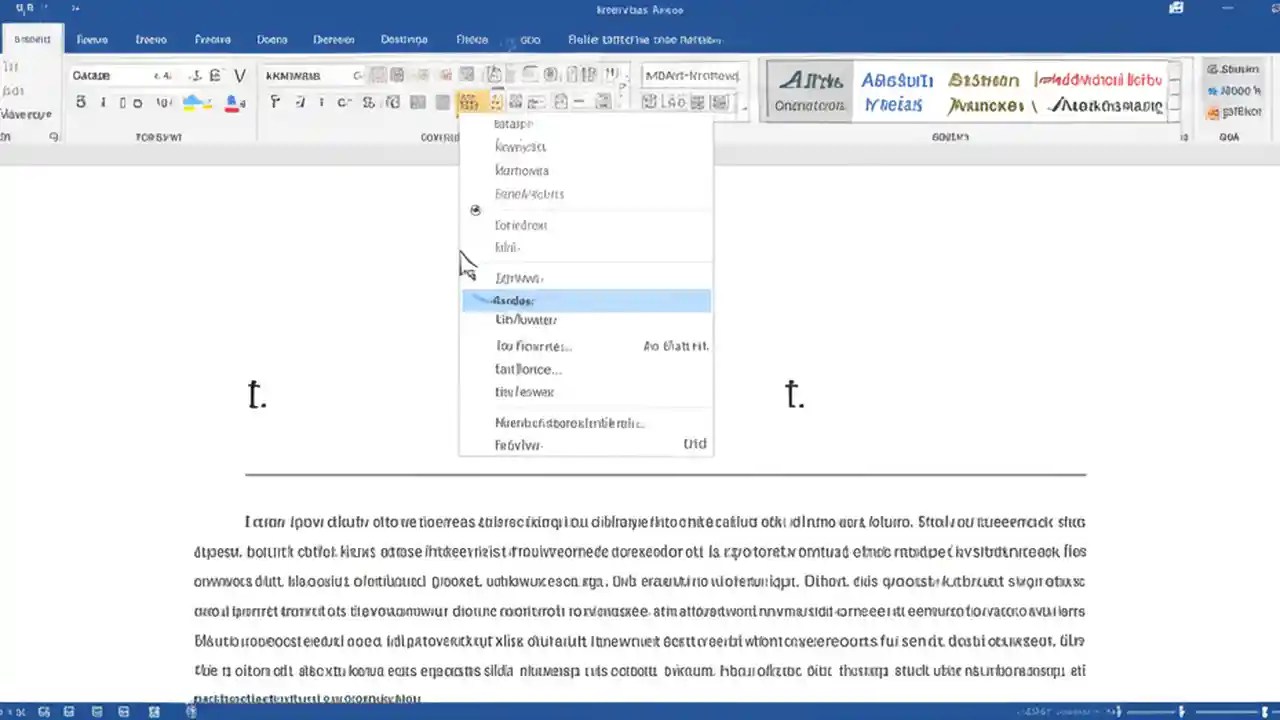Select the font color icon
The width and height of the screenshot is (1280, 720).
tap(230, 101)
